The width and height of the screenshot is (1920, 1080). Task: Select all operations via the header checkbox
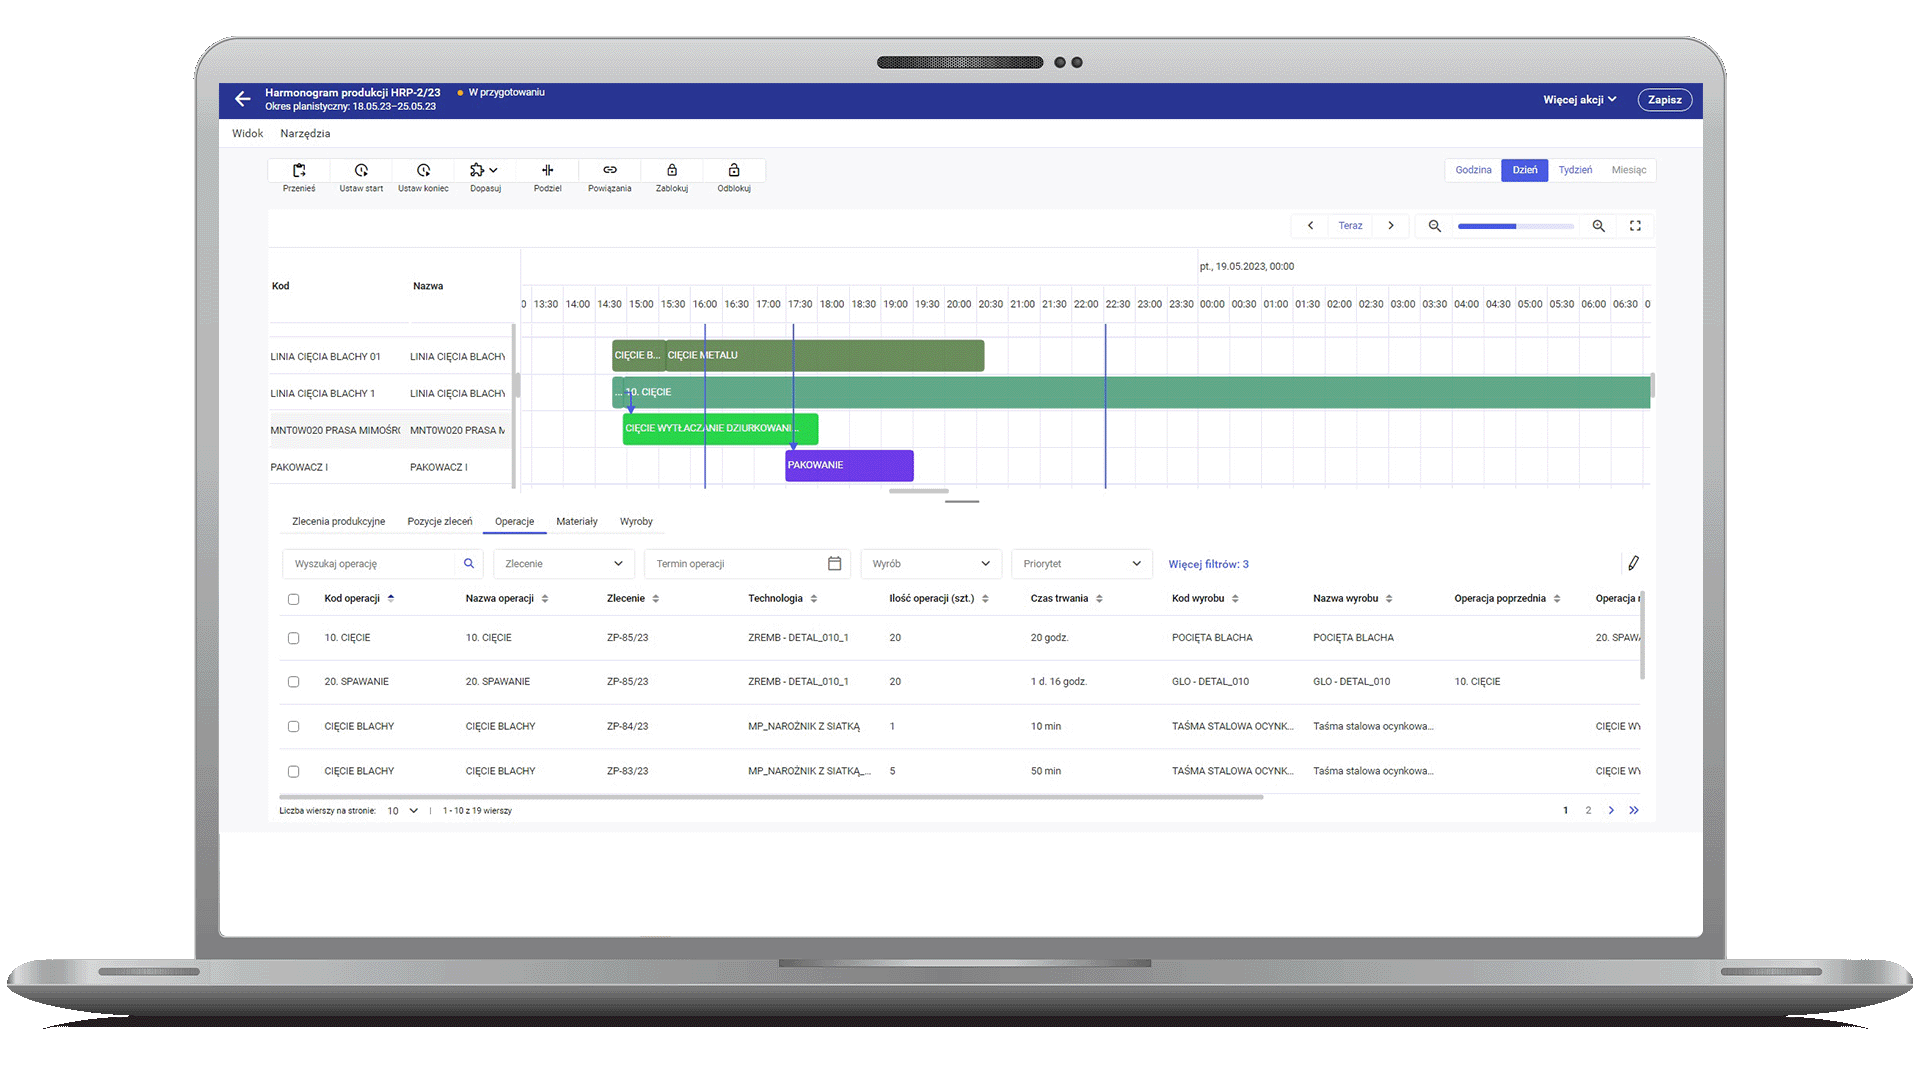[x=293, y=599]
